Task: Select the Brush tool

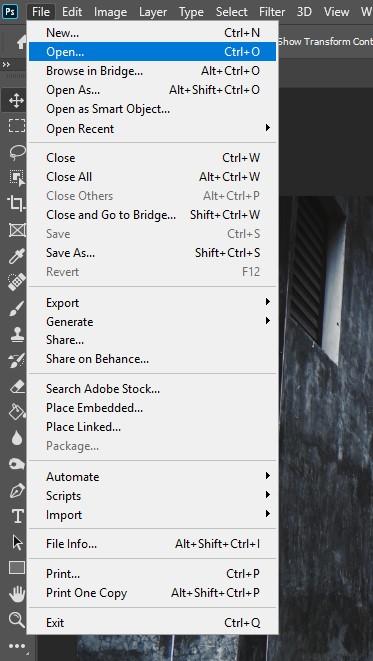Action: point(17,309)
